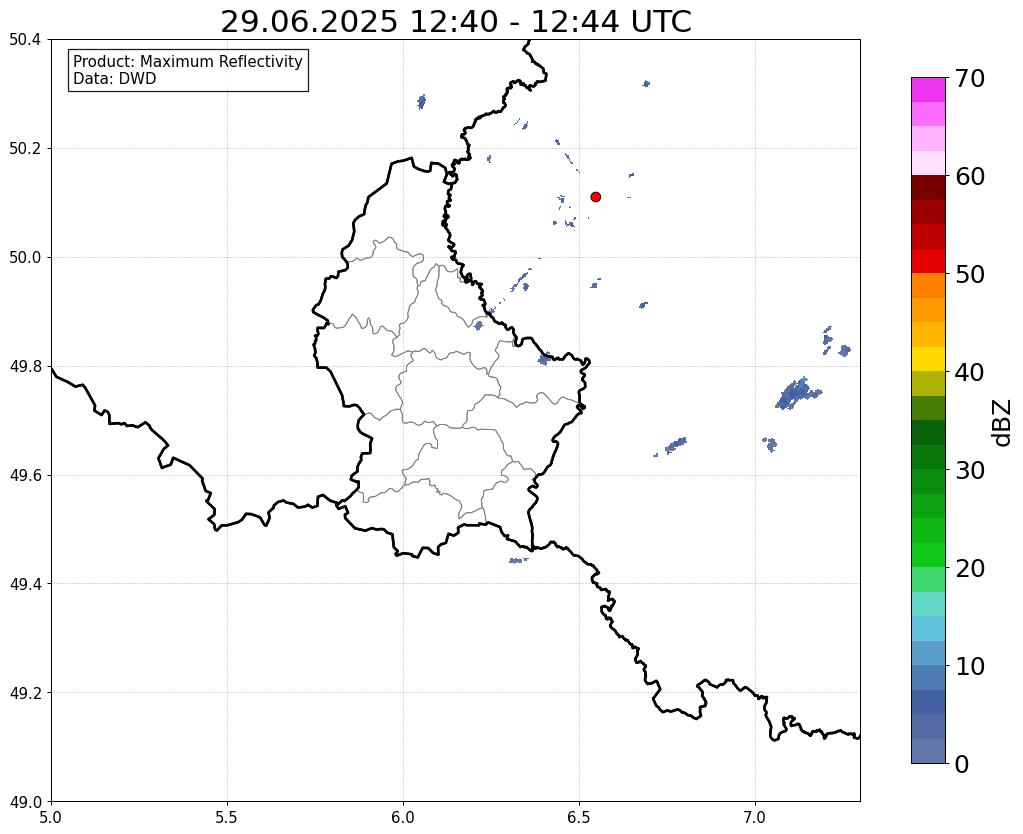Screen dimensions: 1023x834
Task: Click the red station marker dot
Action: tap(596, 196)
